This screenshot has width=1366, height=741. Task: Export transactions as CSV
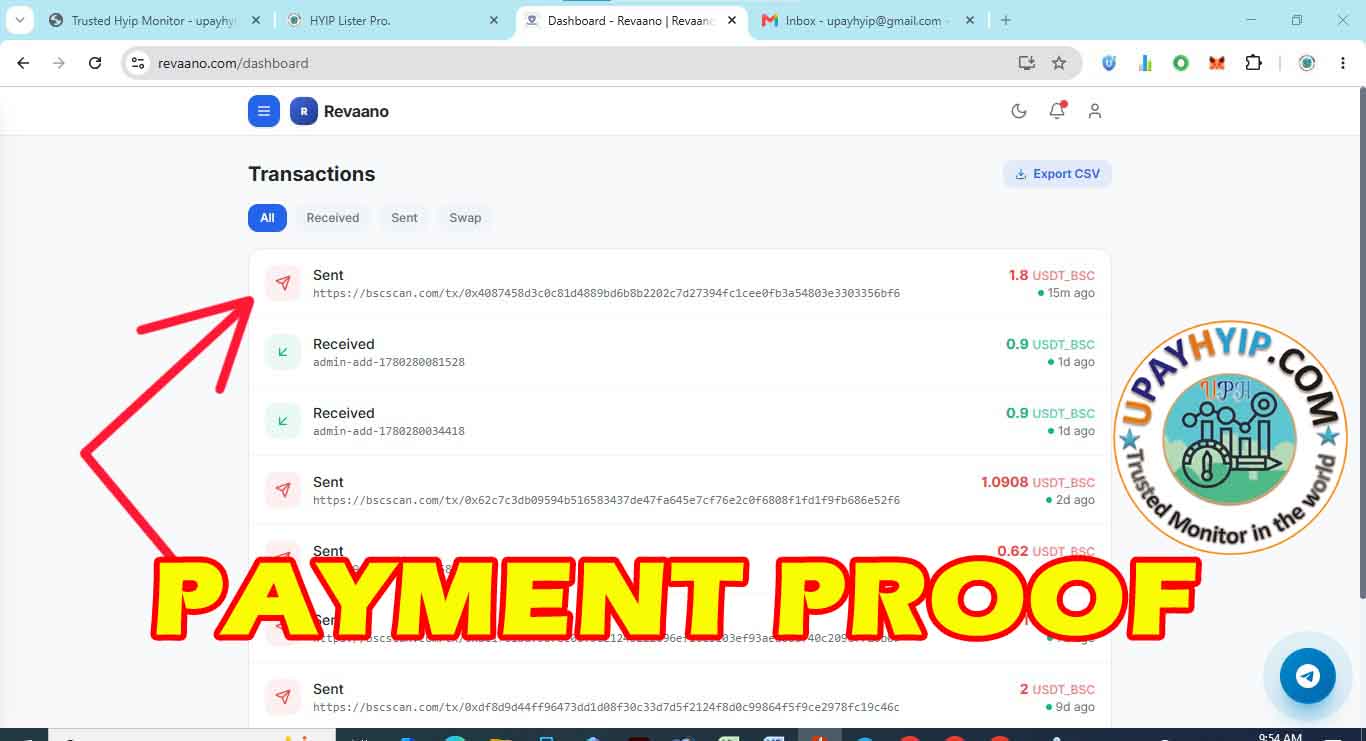point(1057,174)
